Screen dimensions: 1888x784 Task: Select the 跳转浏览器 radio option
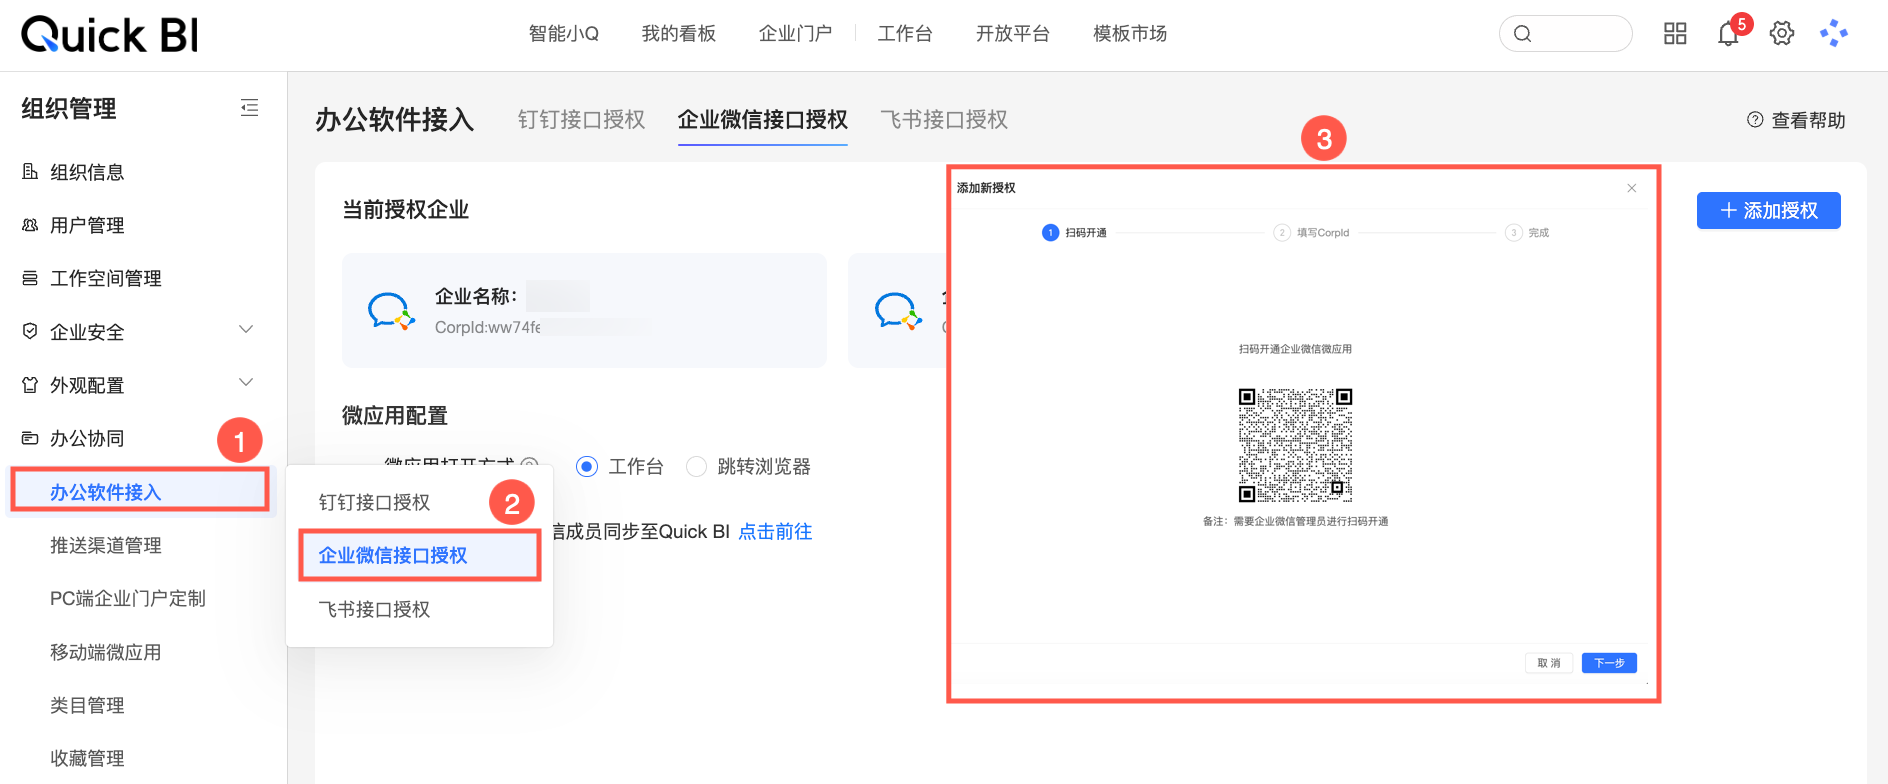click(697, 467)
